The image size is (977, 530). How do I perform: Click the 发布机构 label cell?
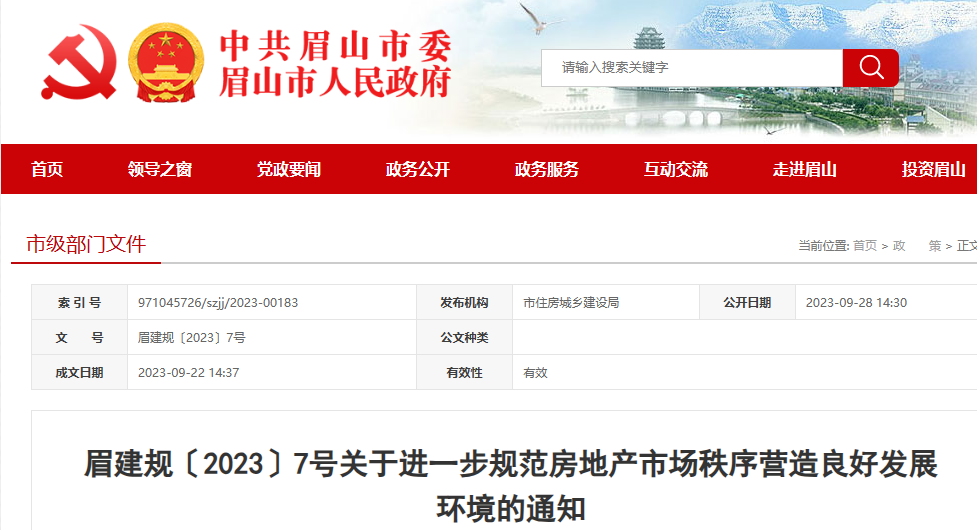(464, 303)
